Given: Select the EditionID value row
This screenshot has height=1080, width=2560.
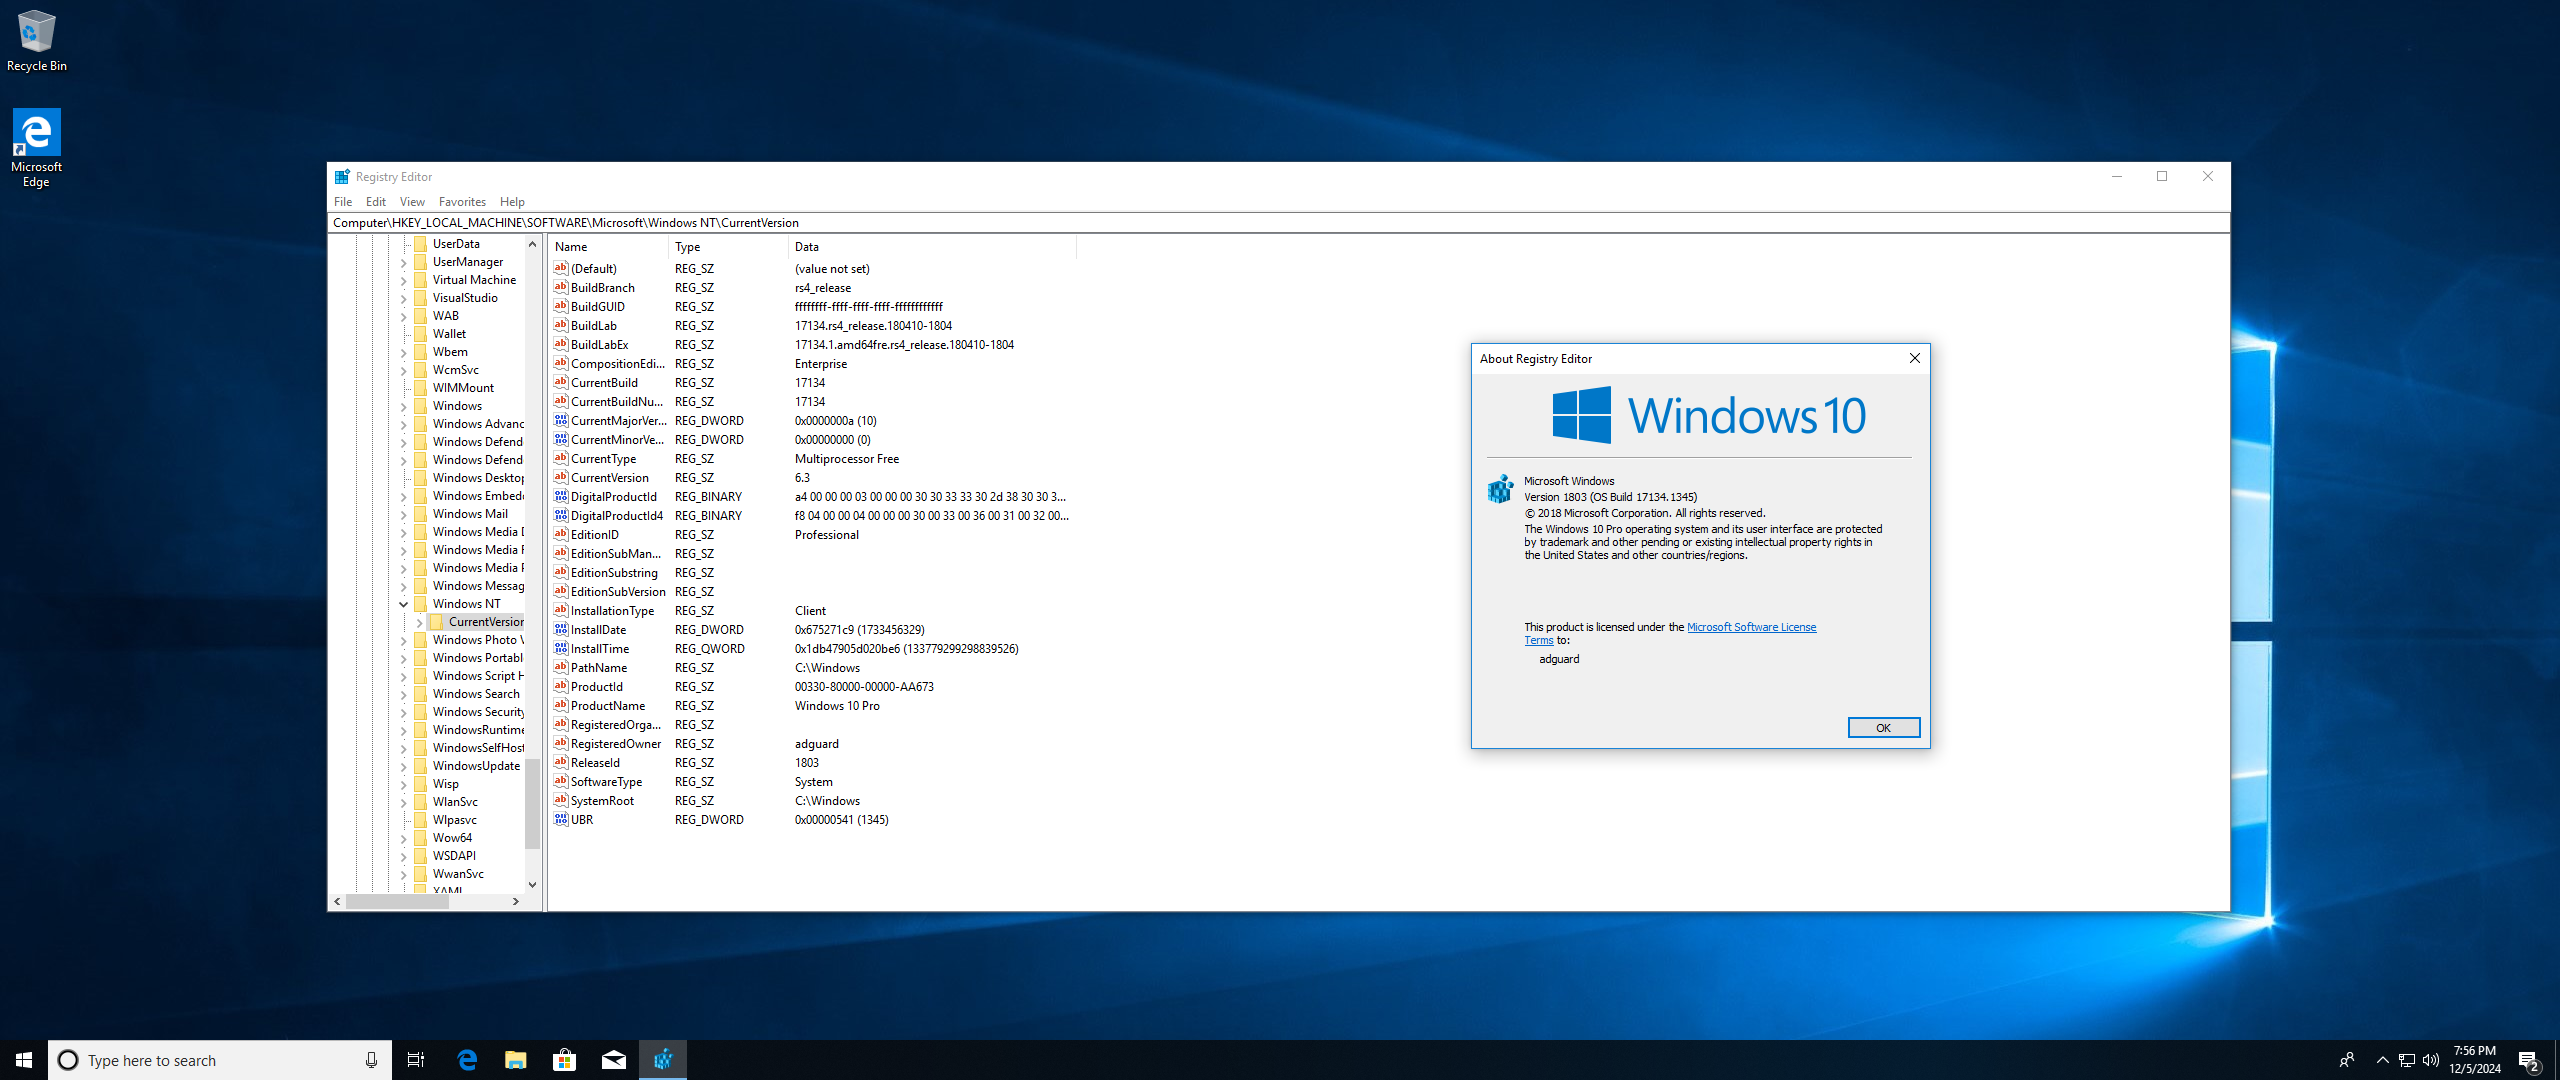Looking at the screenshot, I should (812, 534).
